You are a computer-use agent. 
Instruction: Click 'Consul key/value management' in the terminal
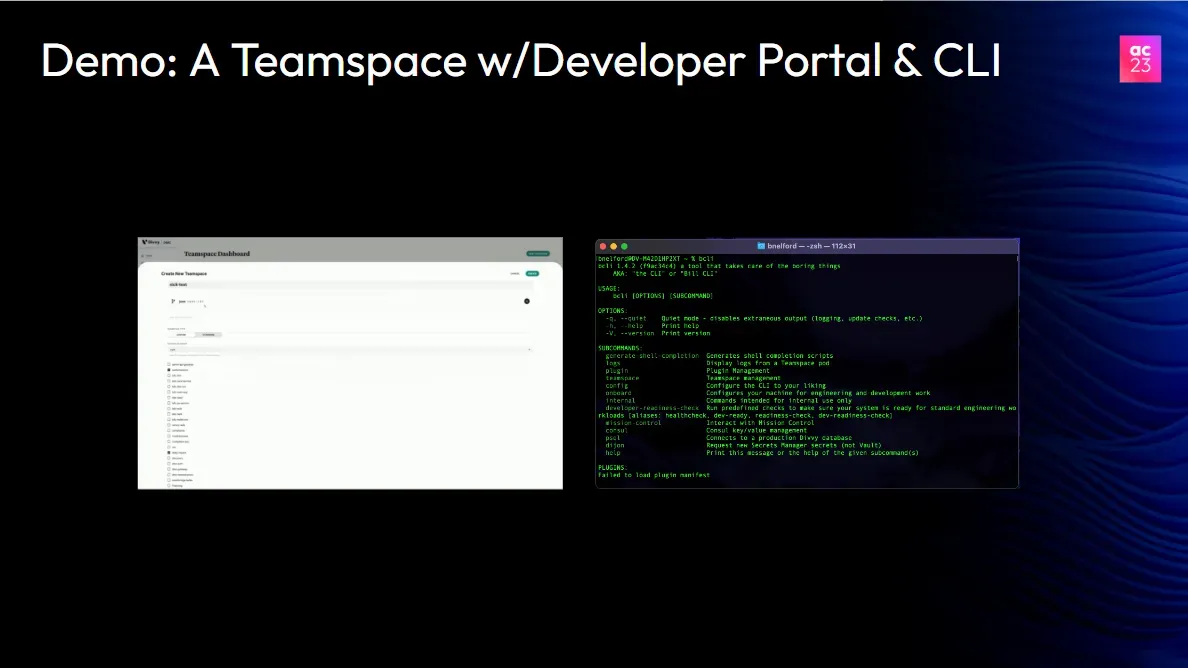[756, 430]
